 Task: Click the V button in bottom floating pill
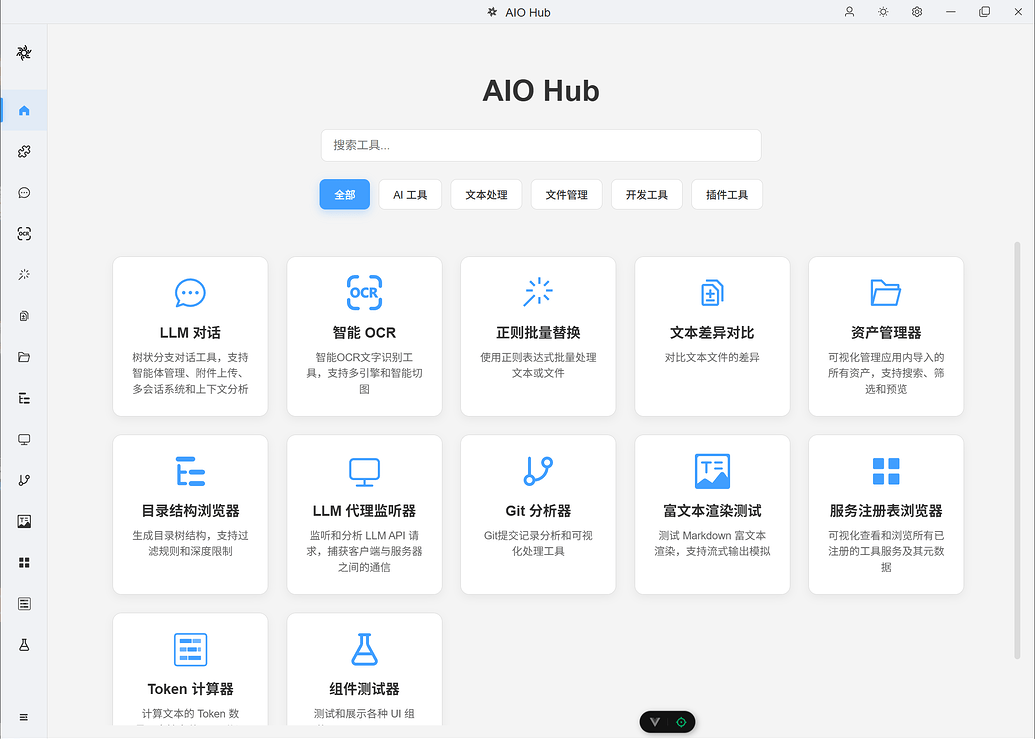(x=655, y=722)
